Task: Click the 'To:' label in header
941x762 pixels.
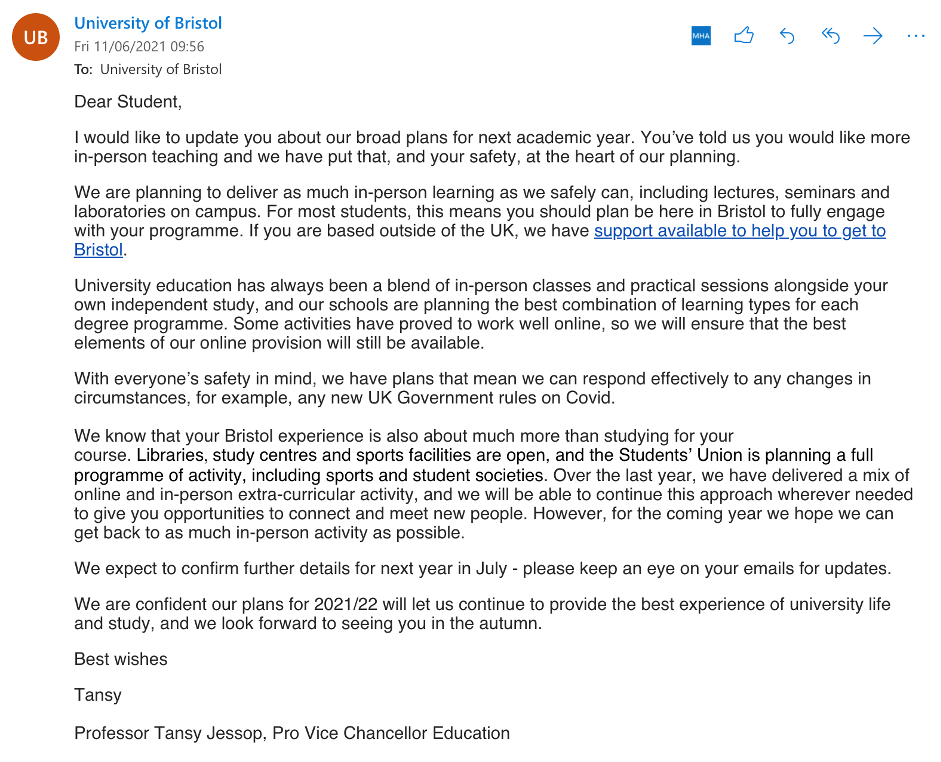Action: pos(83,69)
